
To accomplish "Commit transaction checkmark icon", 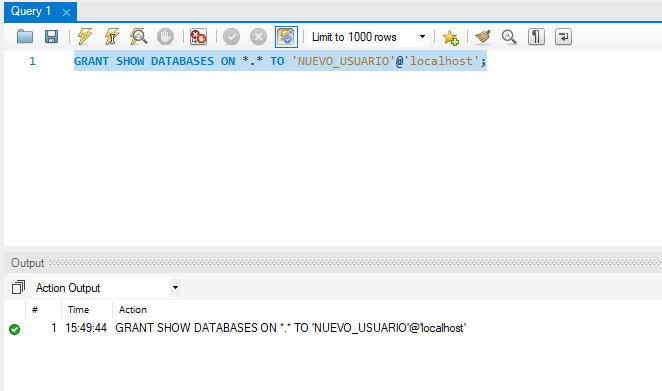I will [x=231, y=37].
